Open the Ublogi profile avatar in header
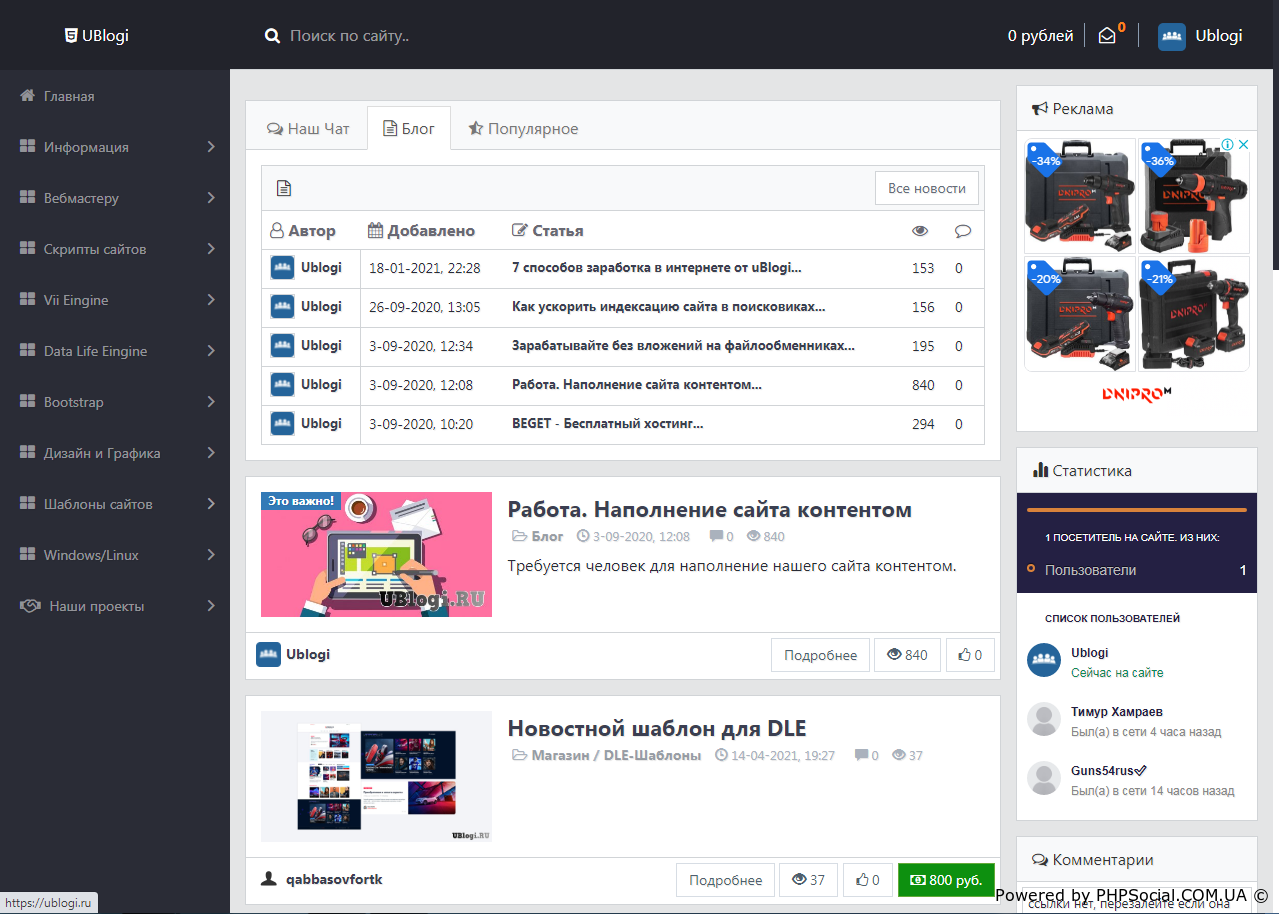The image size is (1279, 914). 1171,36
